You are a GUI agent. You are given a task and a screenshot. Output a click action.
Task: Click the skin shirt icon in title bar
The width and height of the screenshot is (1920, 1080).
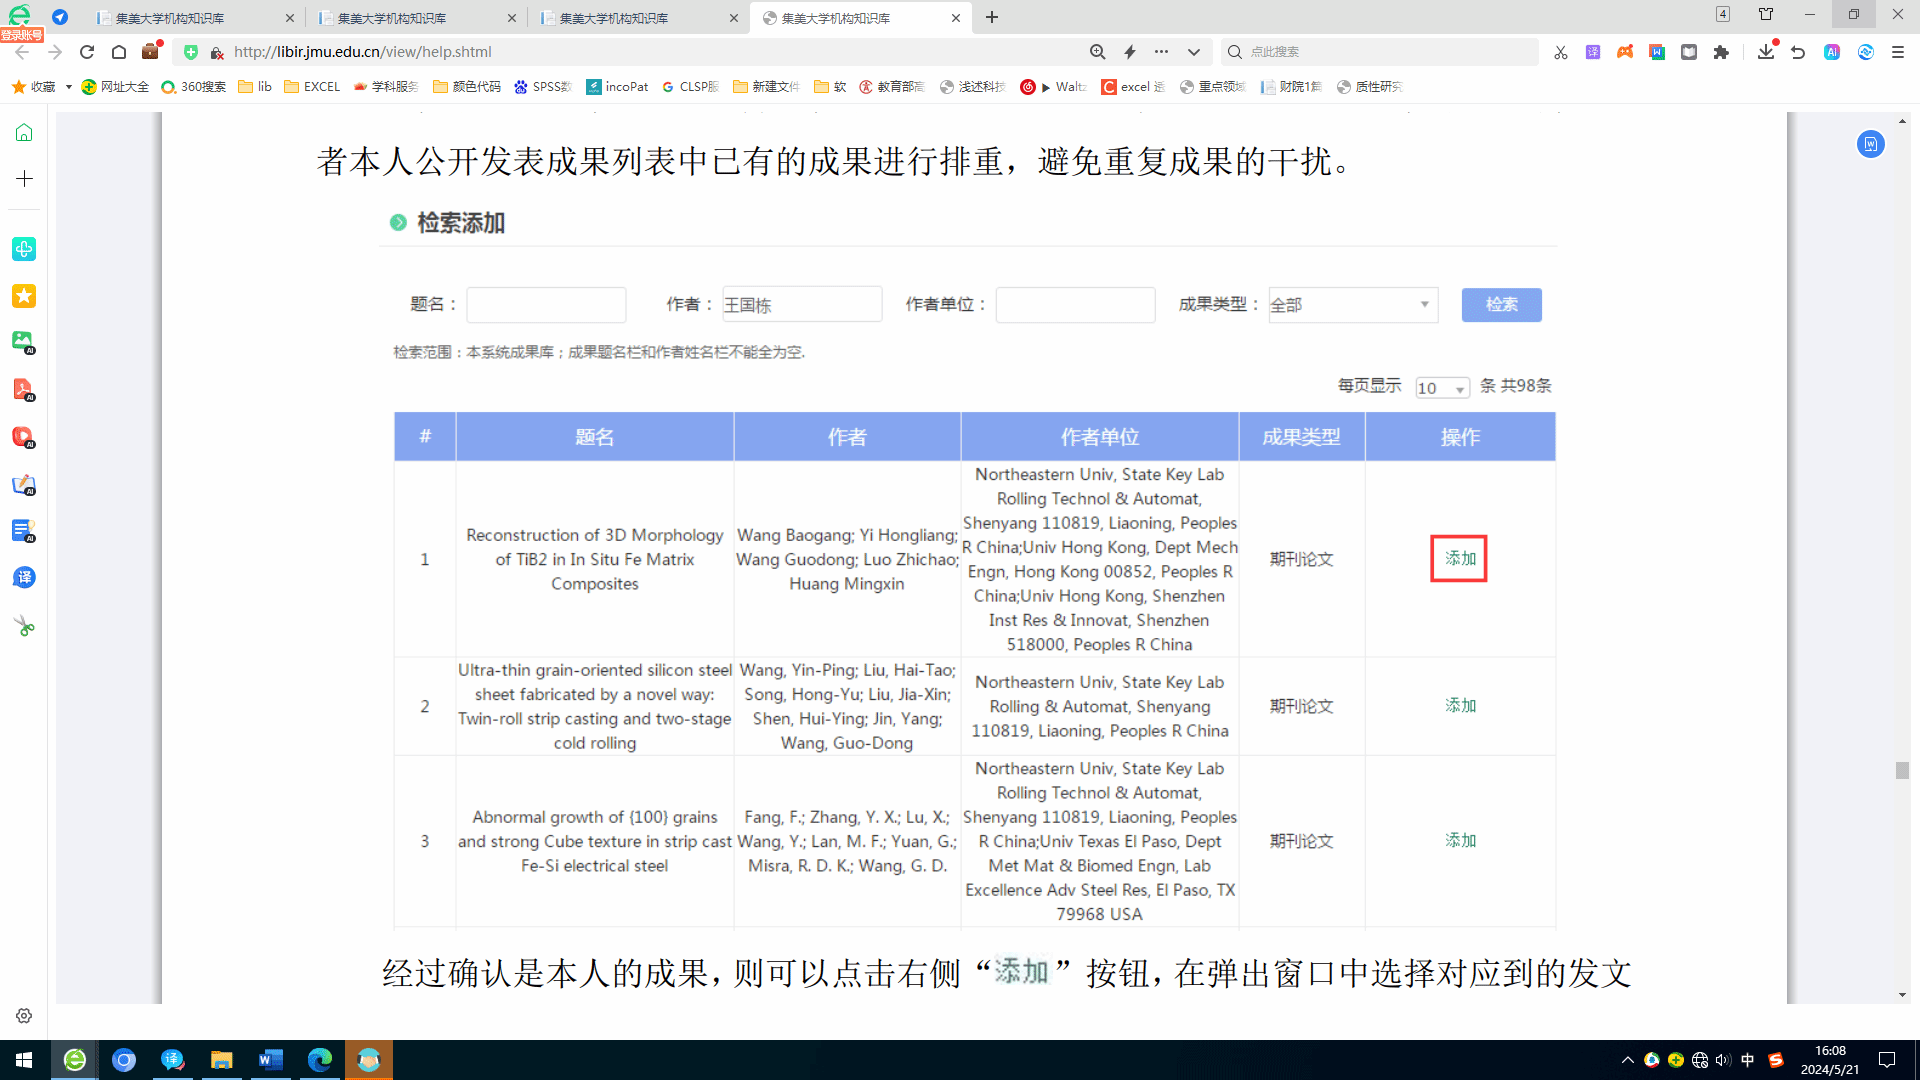1766,14
